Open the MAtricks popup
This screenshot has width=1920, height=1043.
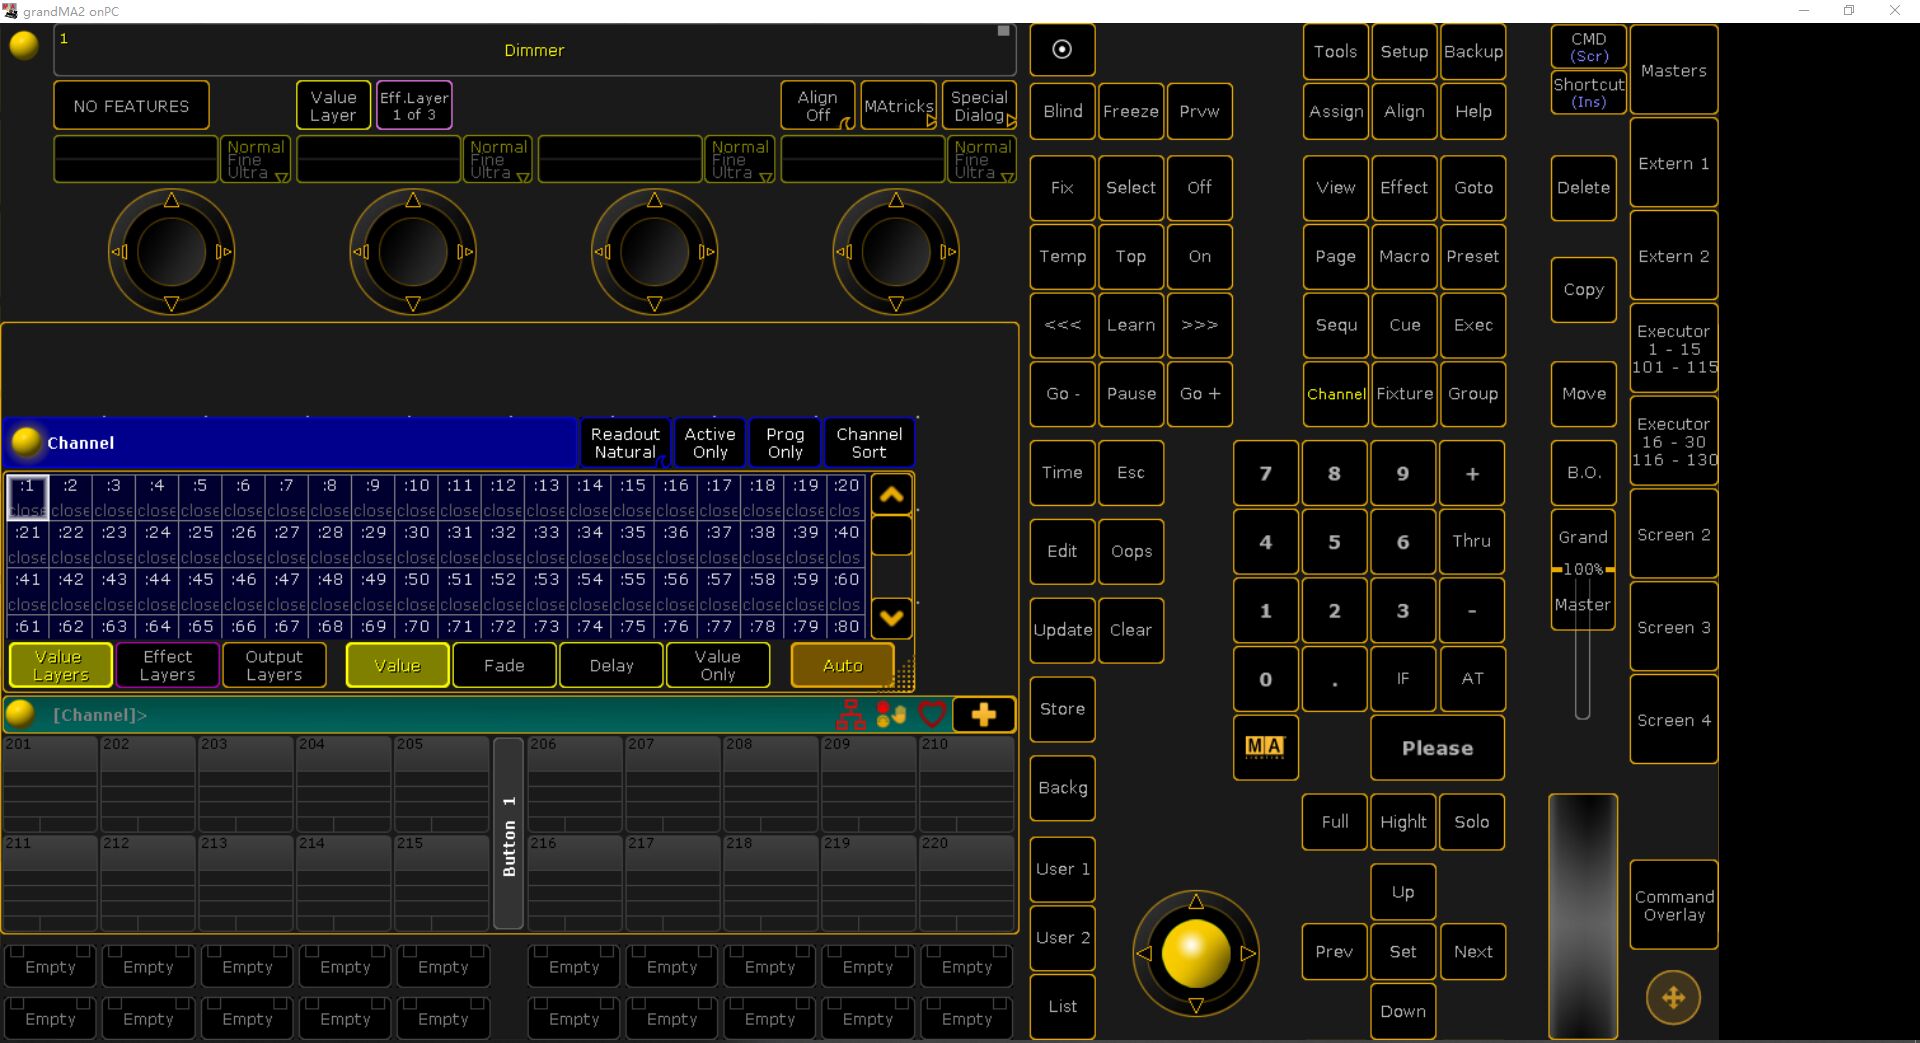(x=899, y=105)
